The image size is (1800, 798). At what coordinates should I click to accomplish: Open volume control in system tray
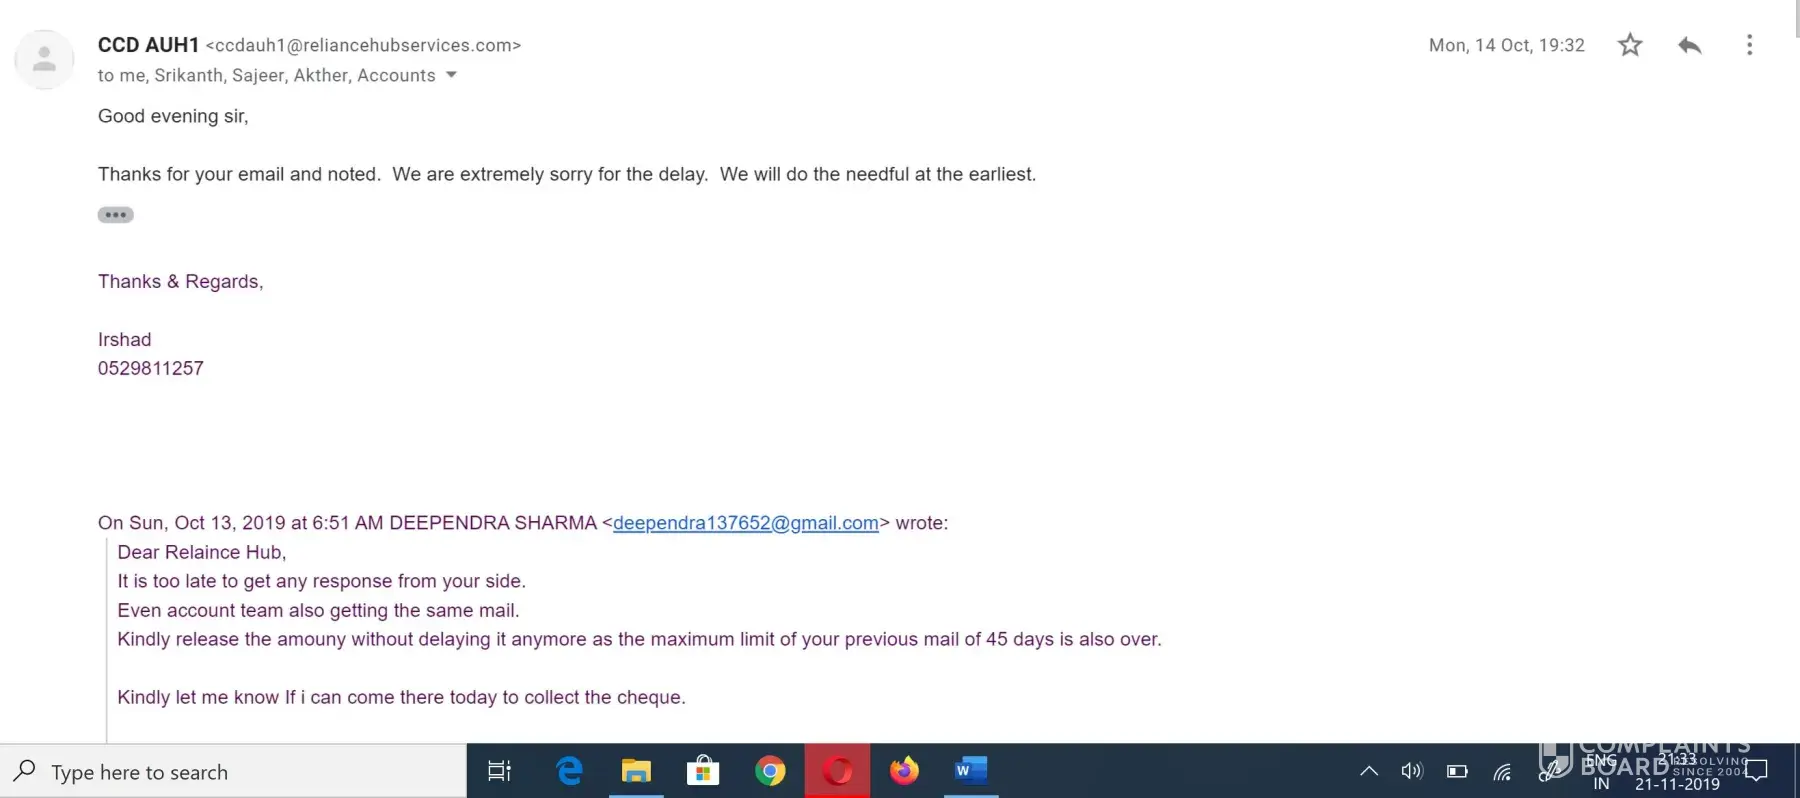point(1412,771)
